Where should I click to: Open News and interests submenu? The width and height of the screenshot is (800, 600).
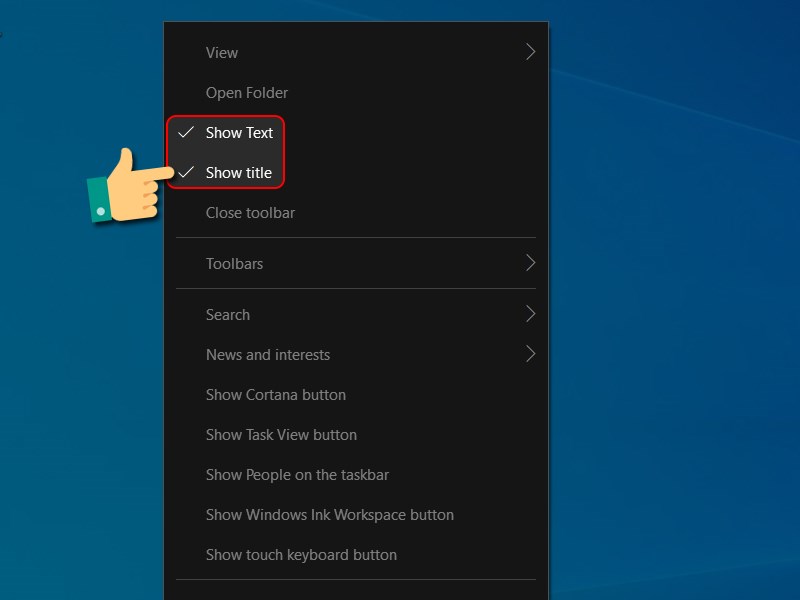[356, 355]
